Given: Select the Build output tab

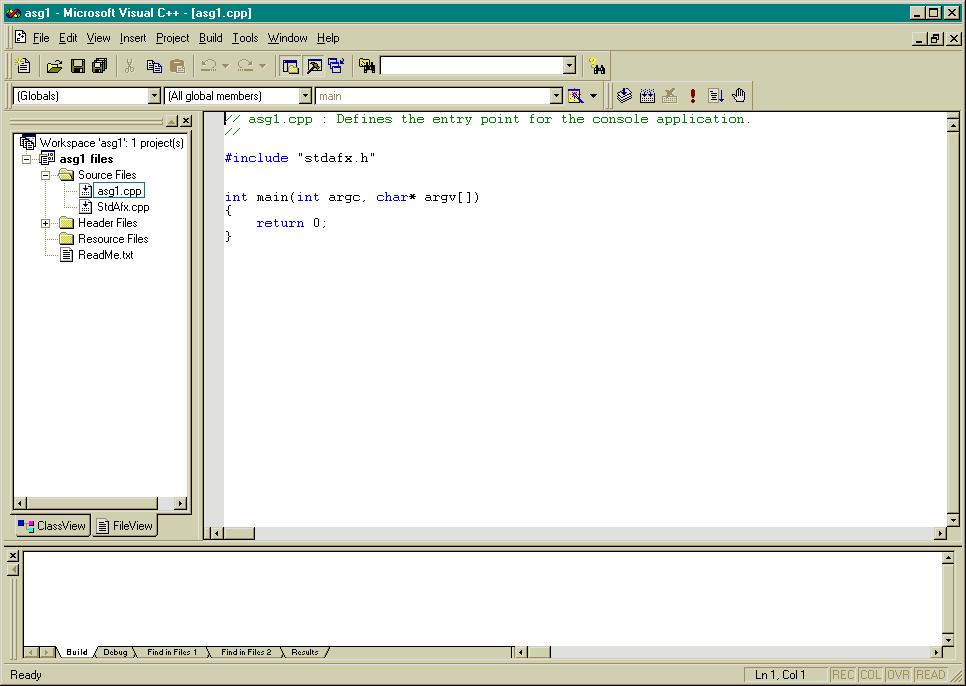Looking at the screenshot, I should (x=77, y=652).
